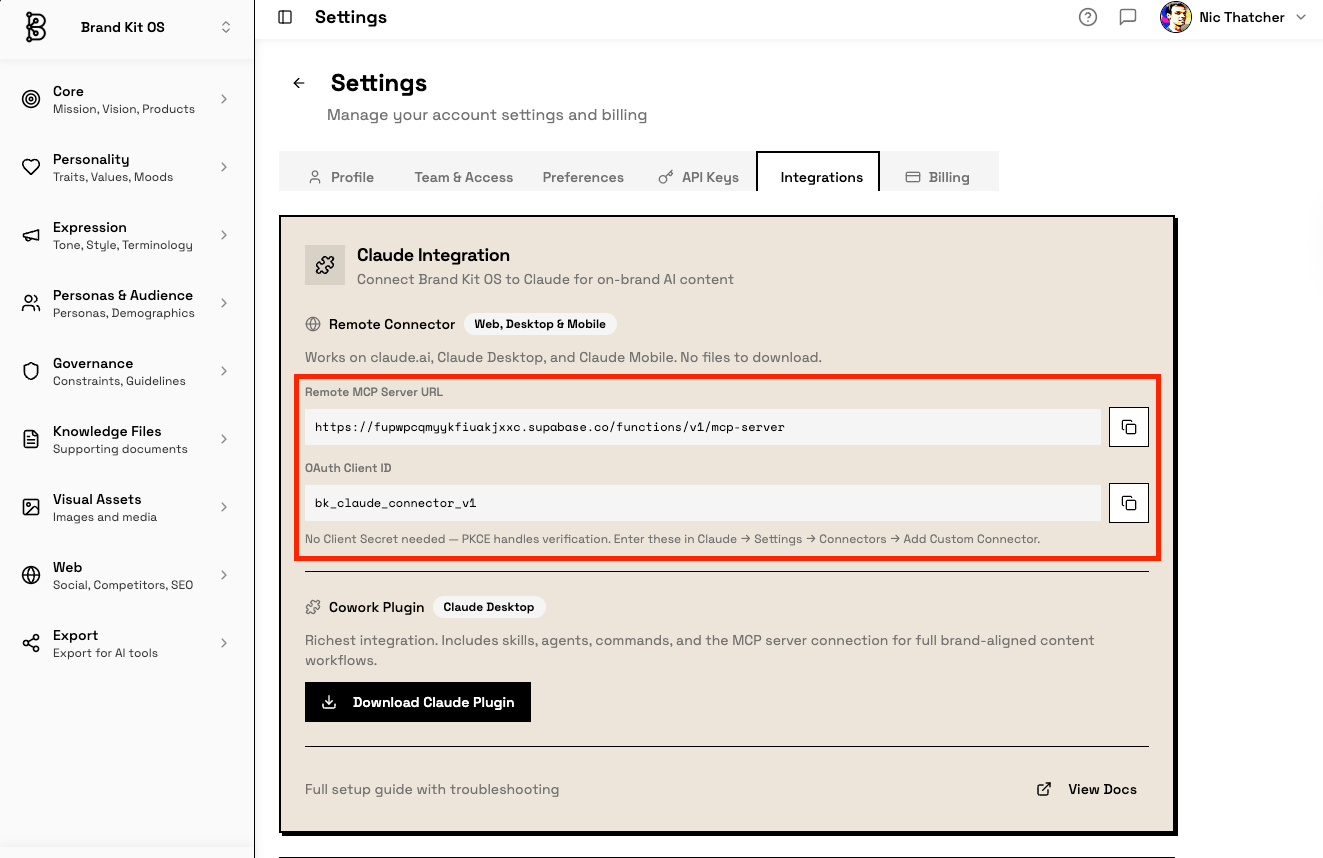Copy the Remote MCP Server URL

pyautogui.click(x=1128, y=427)
